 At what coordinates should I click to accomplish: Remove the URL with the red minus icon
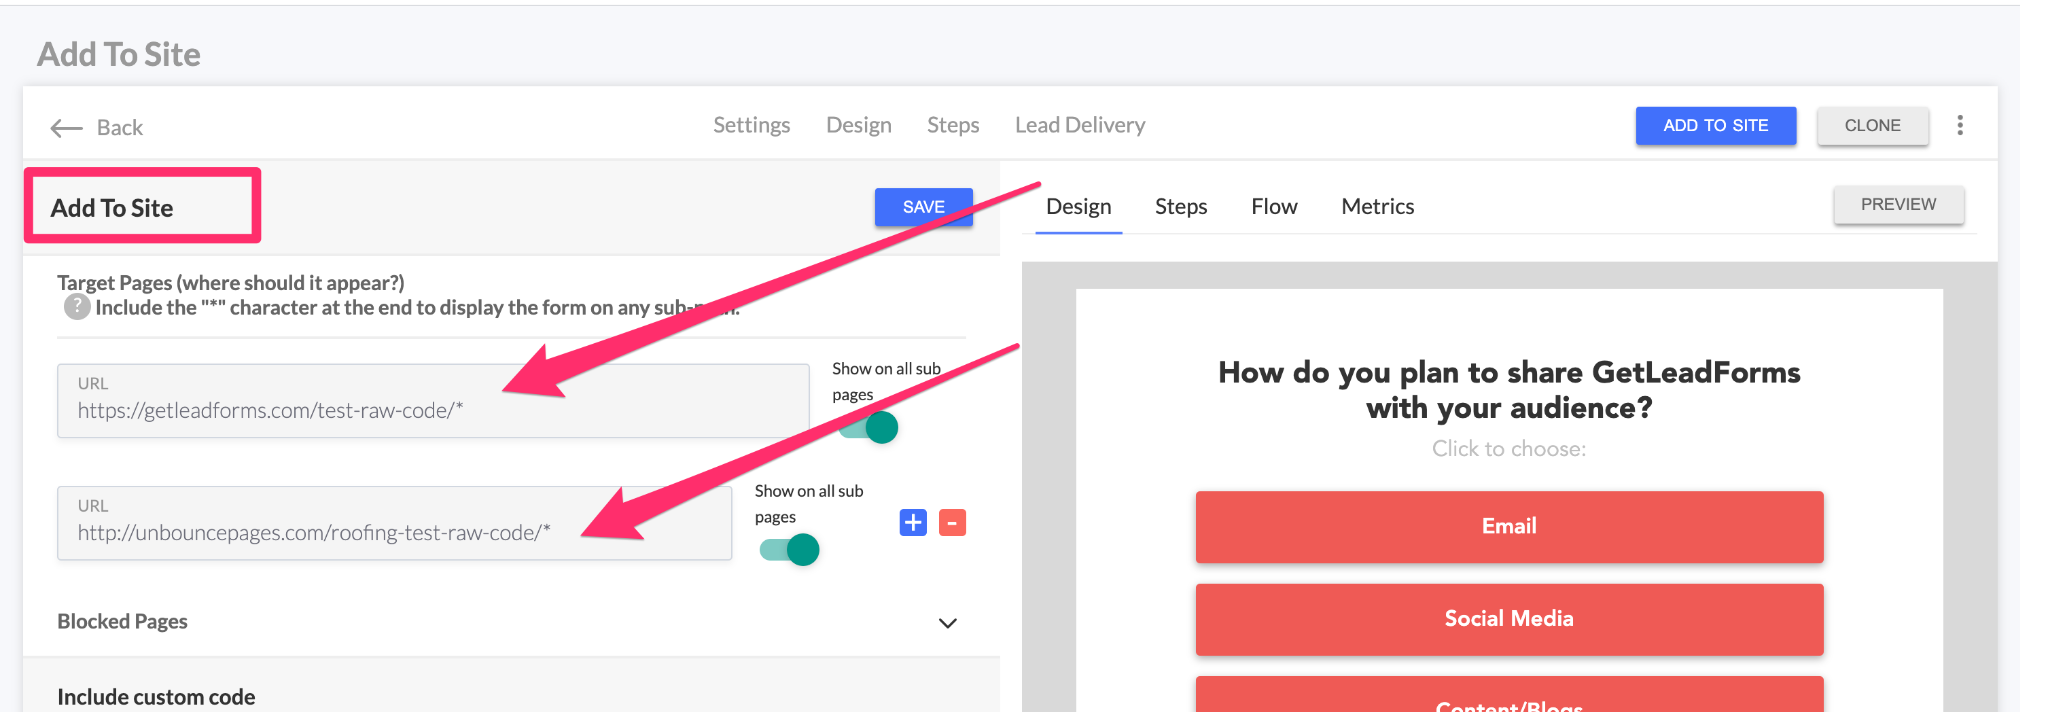pos(952,523)
